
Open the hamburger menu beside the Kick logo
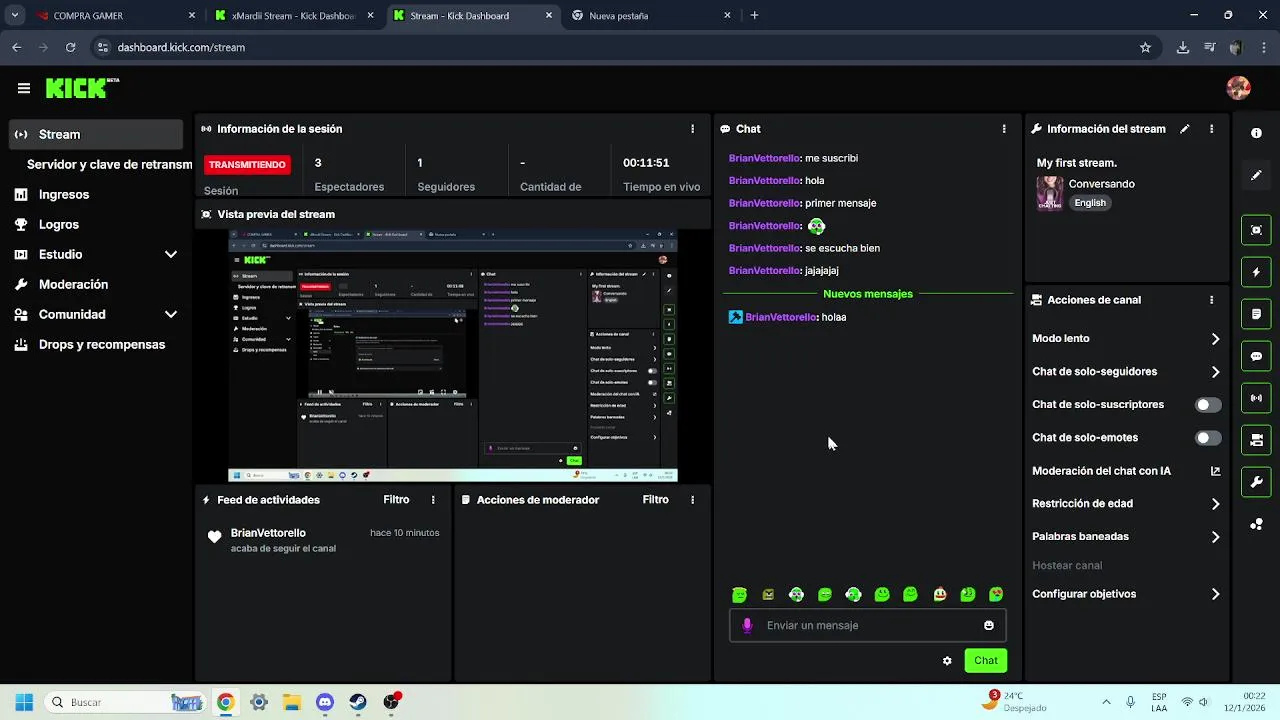point(24,88)
